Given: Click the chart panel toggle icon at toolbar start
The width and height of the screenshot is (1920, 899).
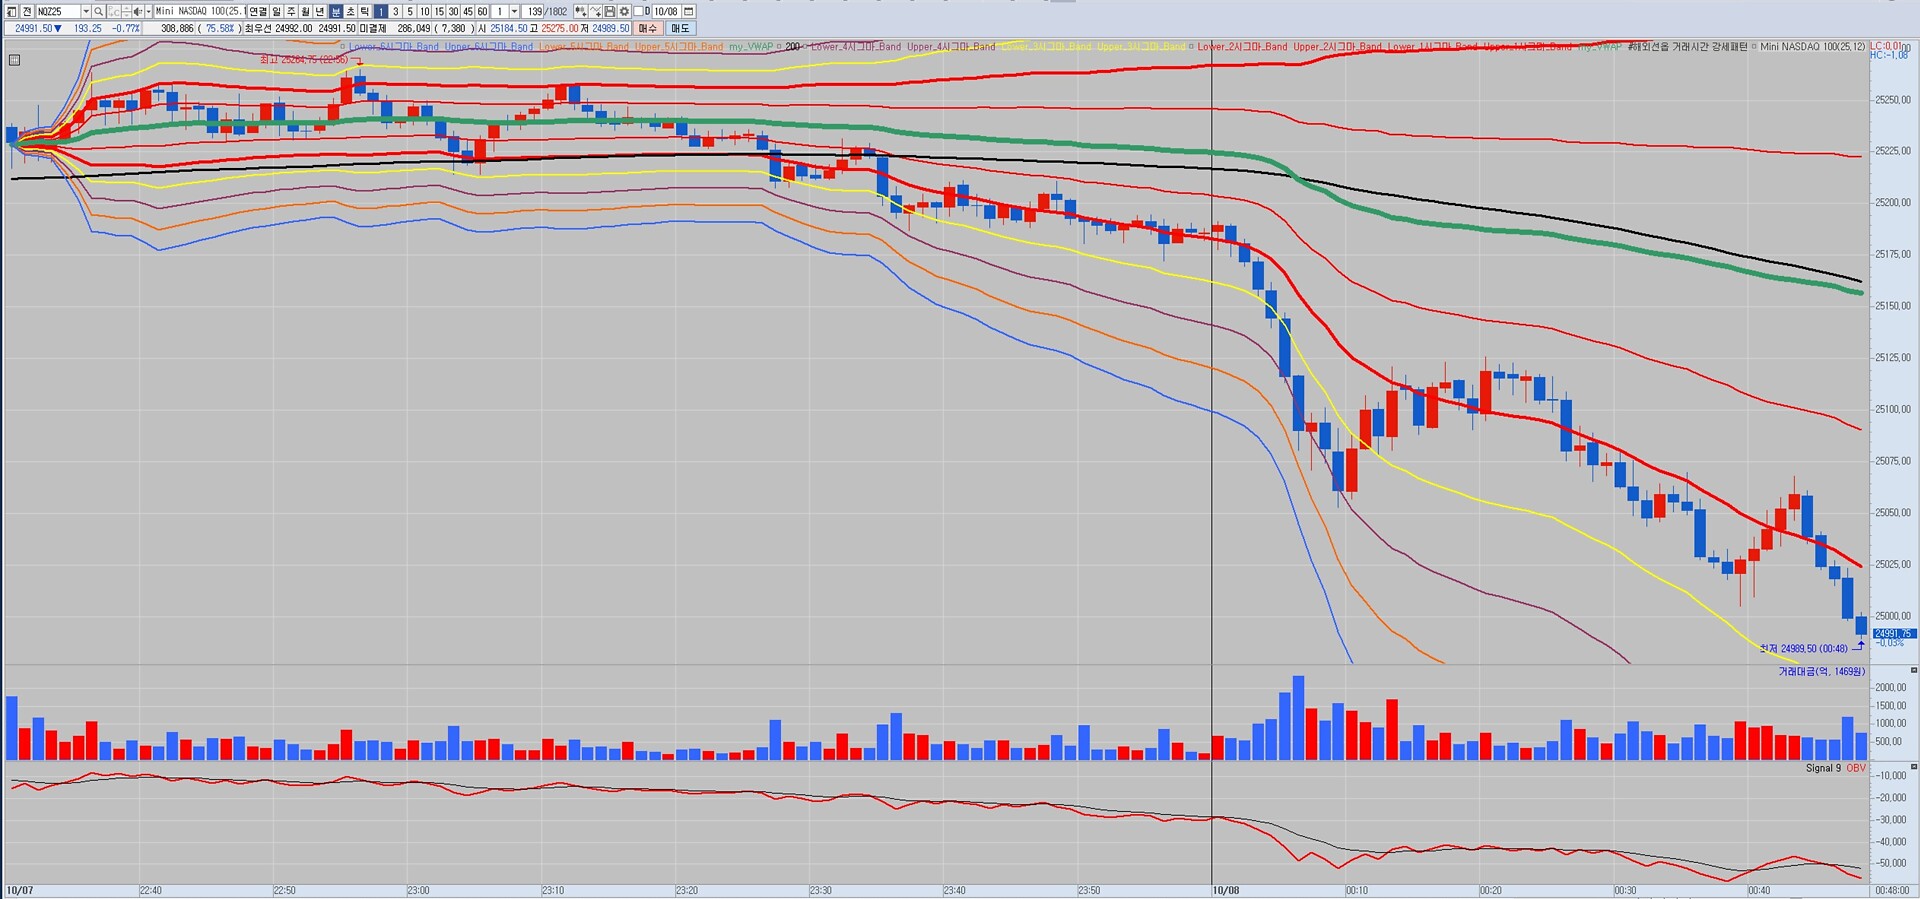Looking at the screenshot, I should coord(11,11).
